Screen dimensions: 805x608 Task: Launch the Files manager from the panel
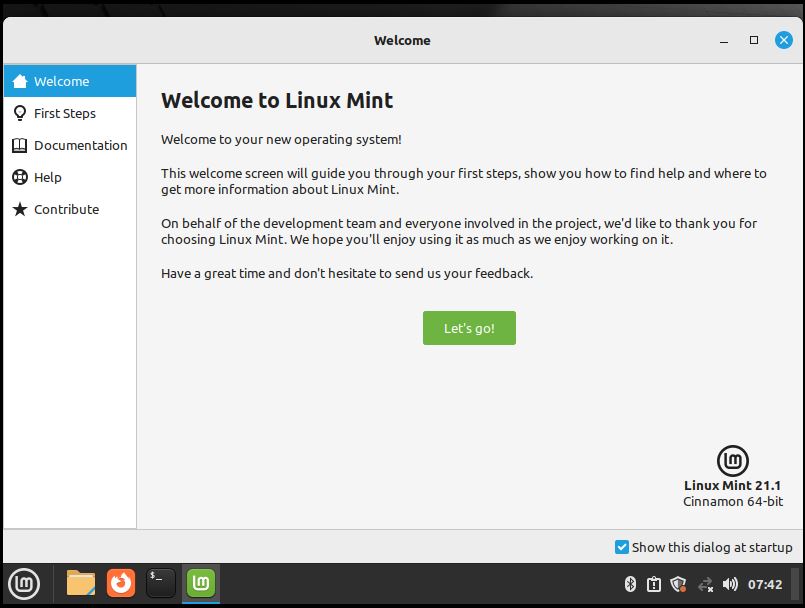point(81,583)
